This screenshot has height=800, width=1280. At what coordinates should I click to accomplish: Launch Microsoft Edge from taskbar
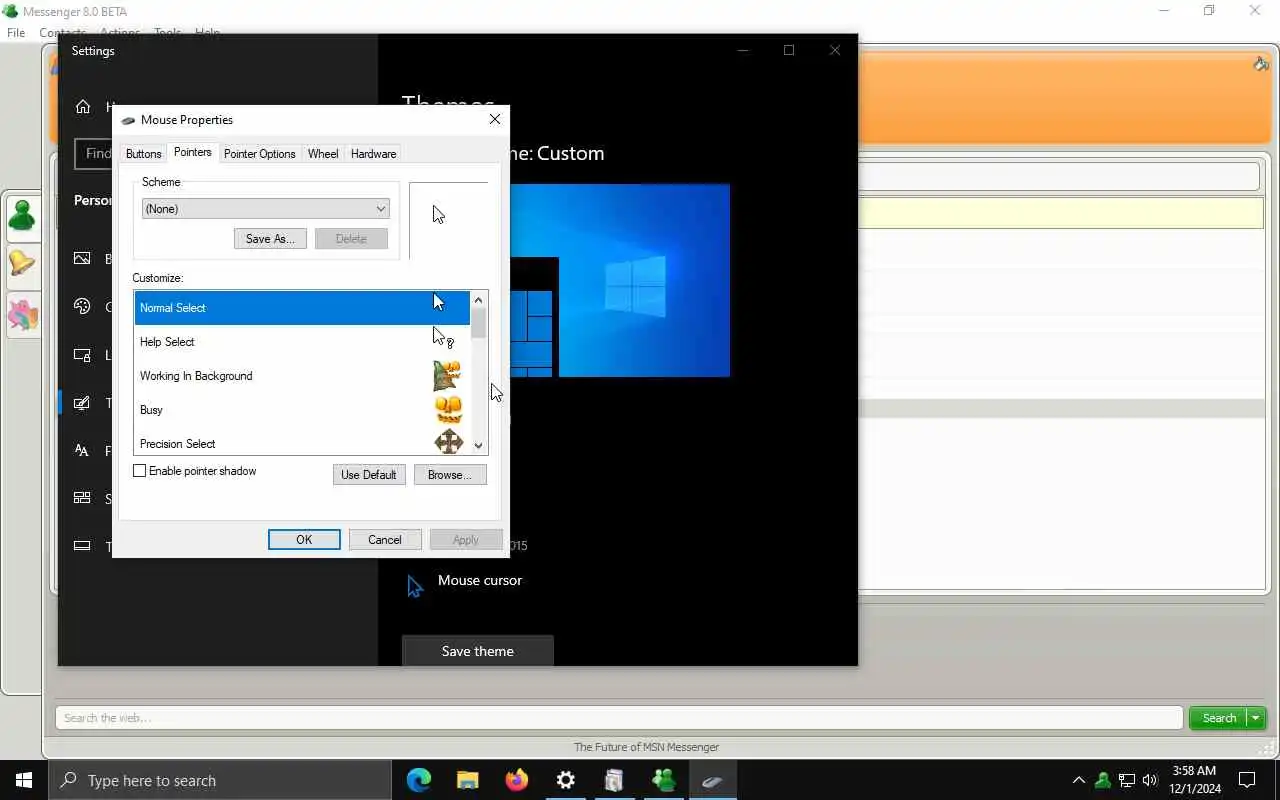click(x=419, y=780)
